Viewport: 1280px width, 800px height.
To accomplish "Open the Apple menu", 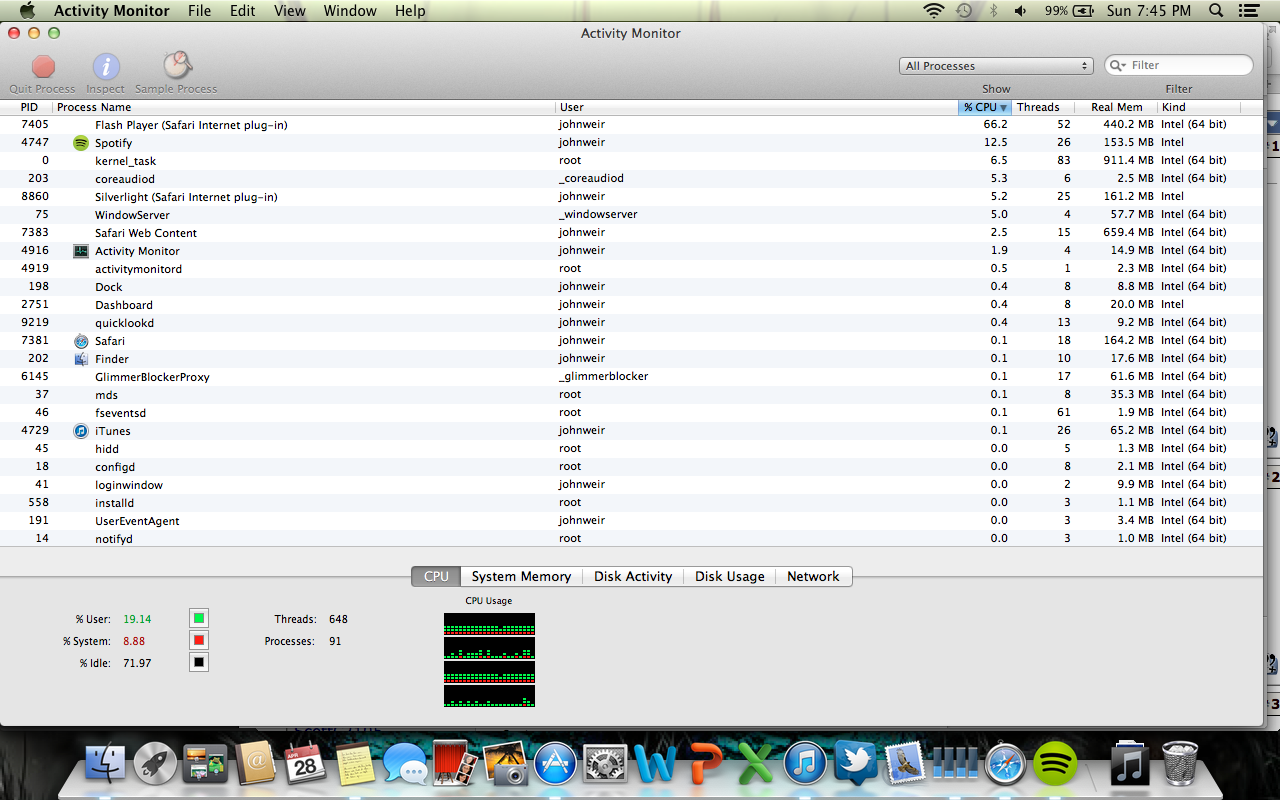I will coord(27,11).
